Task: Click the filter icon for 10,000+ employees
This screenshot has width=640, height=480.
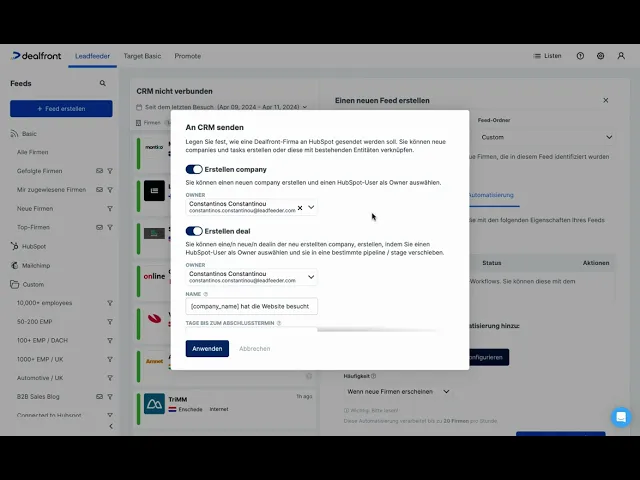Action: click(110, 303)
